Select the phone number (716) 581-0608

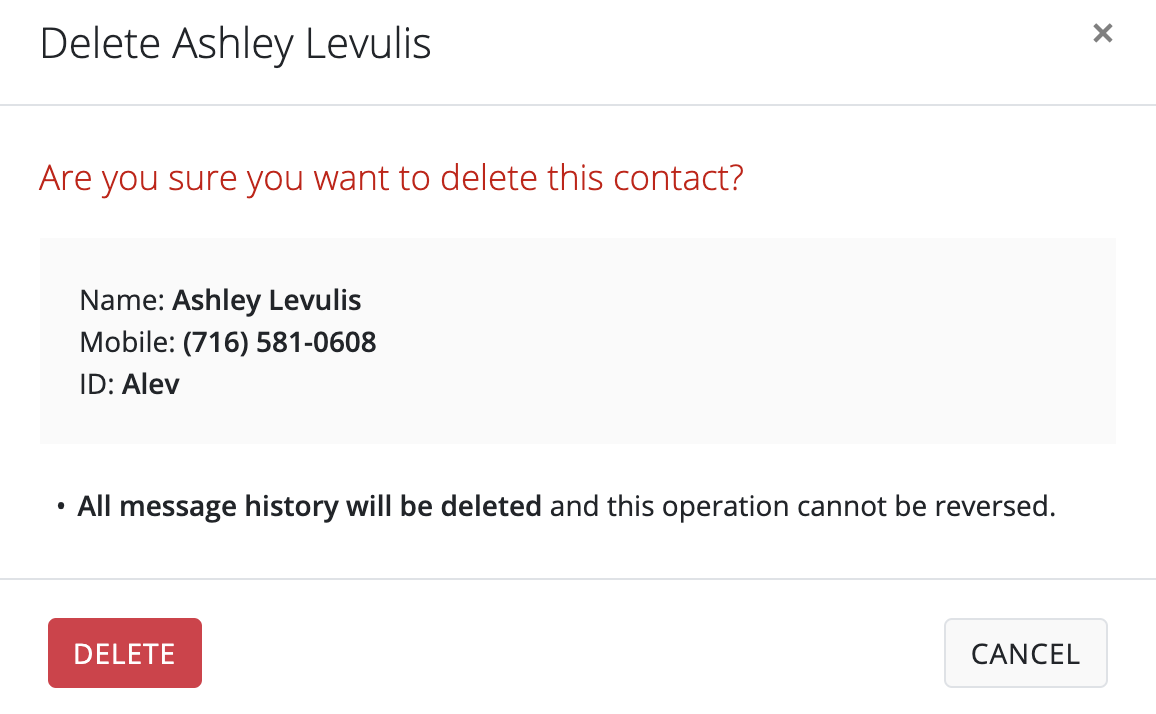280,343
